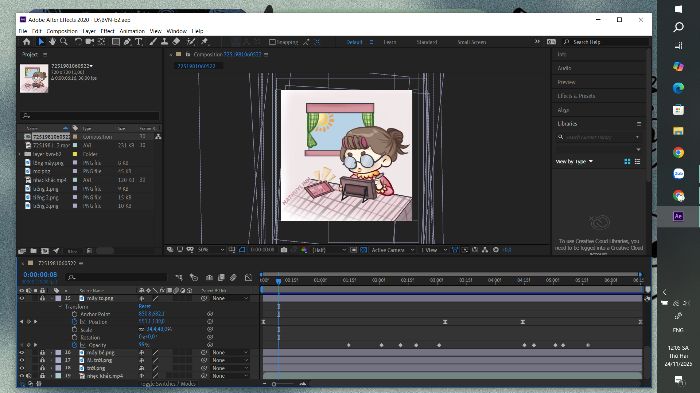700x393 pixels.
Task: Open the Active Camera dropdown
Action: coord(393,250)
